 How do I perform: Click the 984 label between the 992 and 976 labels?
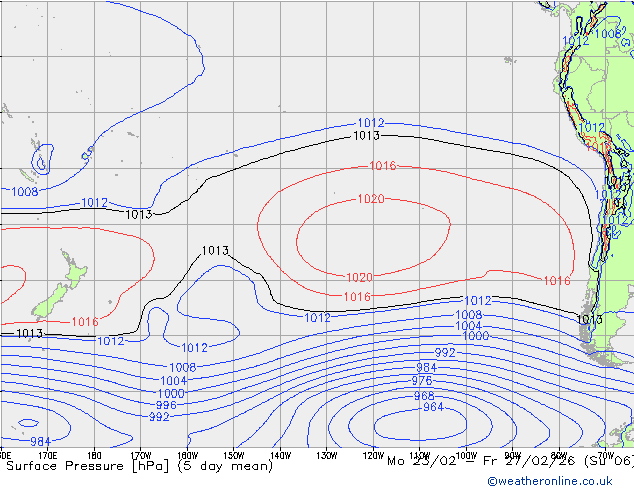tap(427, 368)
